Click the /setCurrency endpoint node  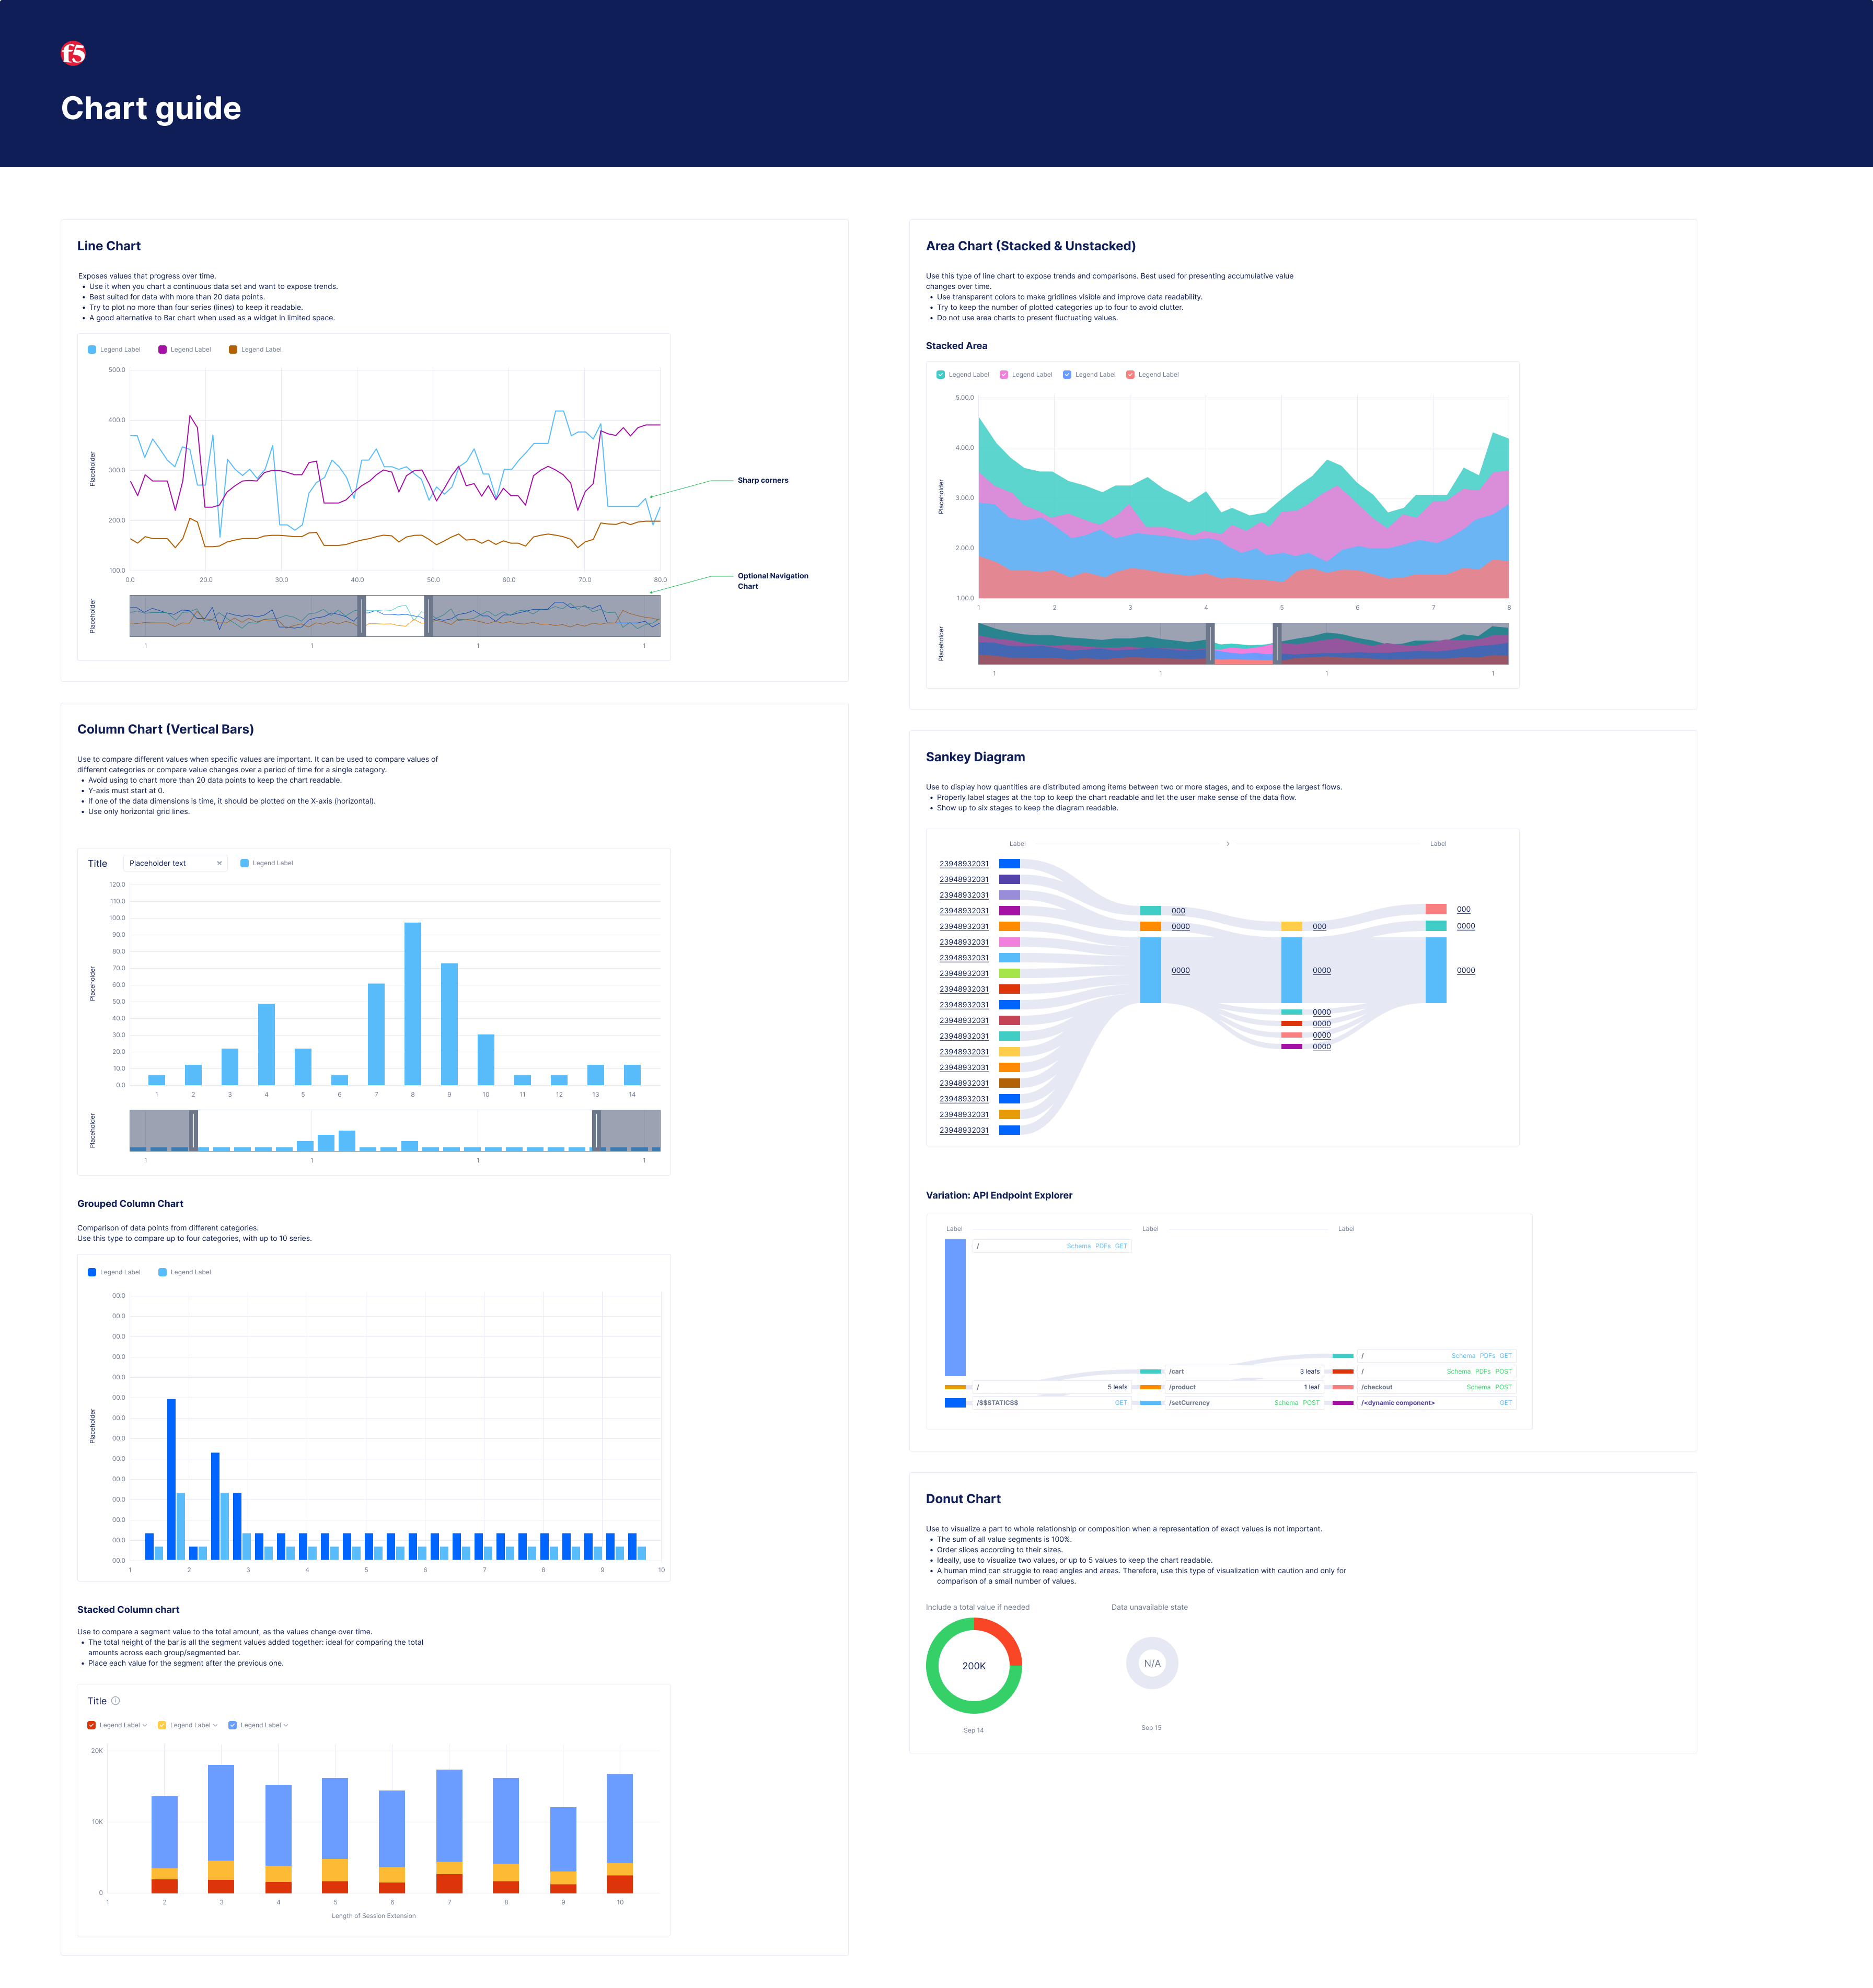pyautogui.click(x=1189, y=1403)
